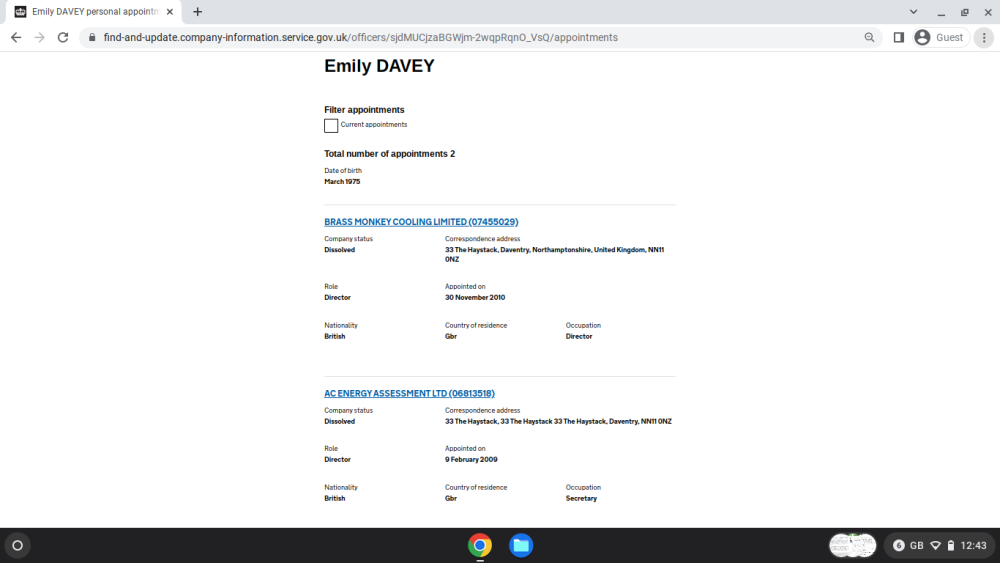View site security padlock info
Screen dimensions: 1000x563
click(x=92, y=38)
